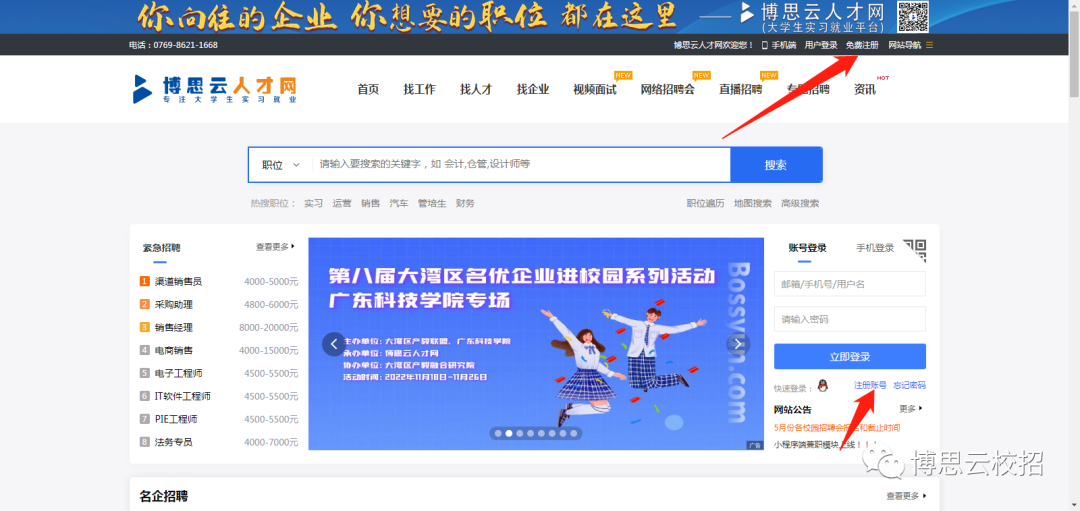Click 注册账号 link under login

pos(870,385)
